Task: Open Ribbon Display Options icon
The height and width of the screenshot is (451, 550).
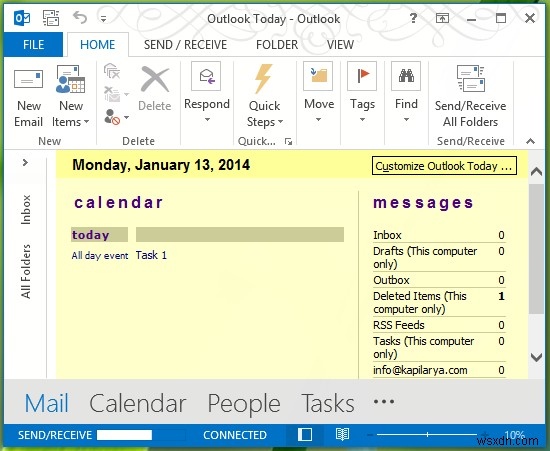Action: (442, 18)
